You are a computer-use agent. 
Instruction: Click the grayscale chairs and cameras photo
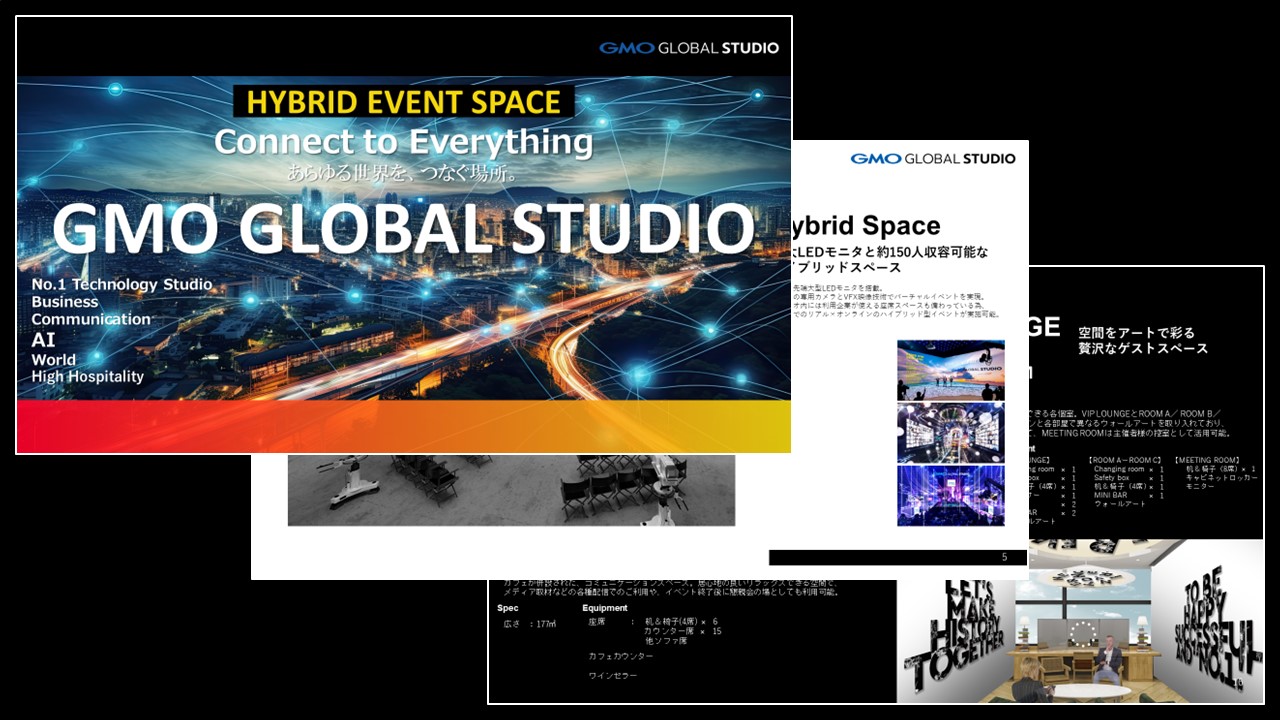click(x=511, y=490)
